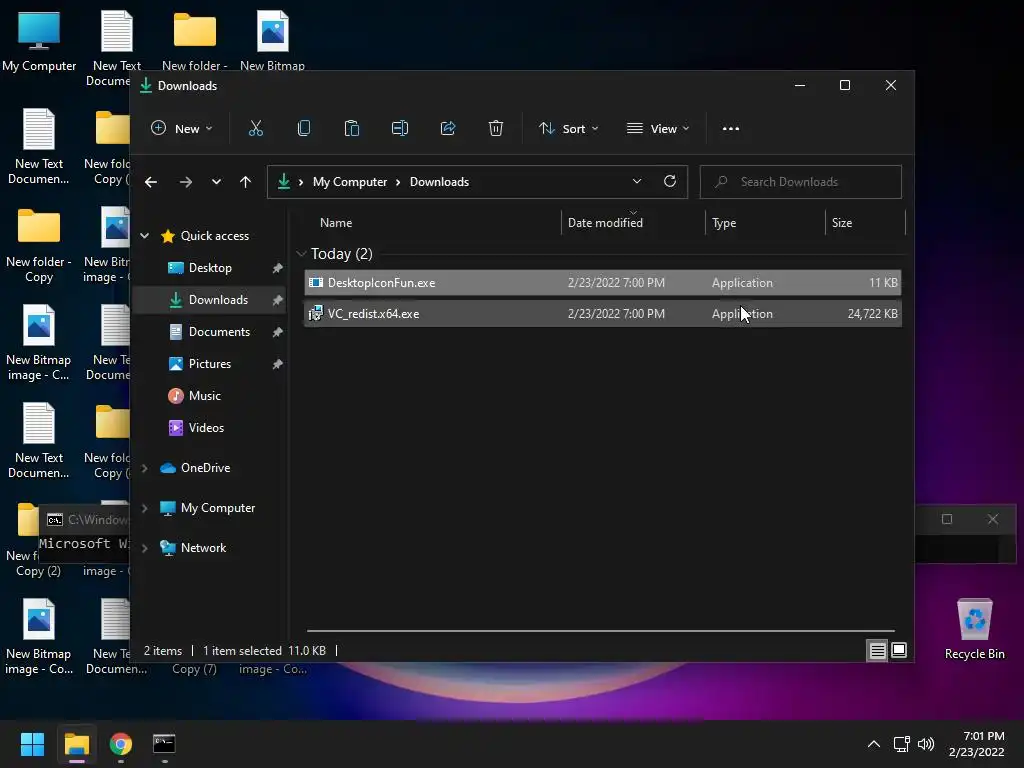Click Downloads in address breadcrumb
Screen dimensions: 1024x768
pos(440,182)
